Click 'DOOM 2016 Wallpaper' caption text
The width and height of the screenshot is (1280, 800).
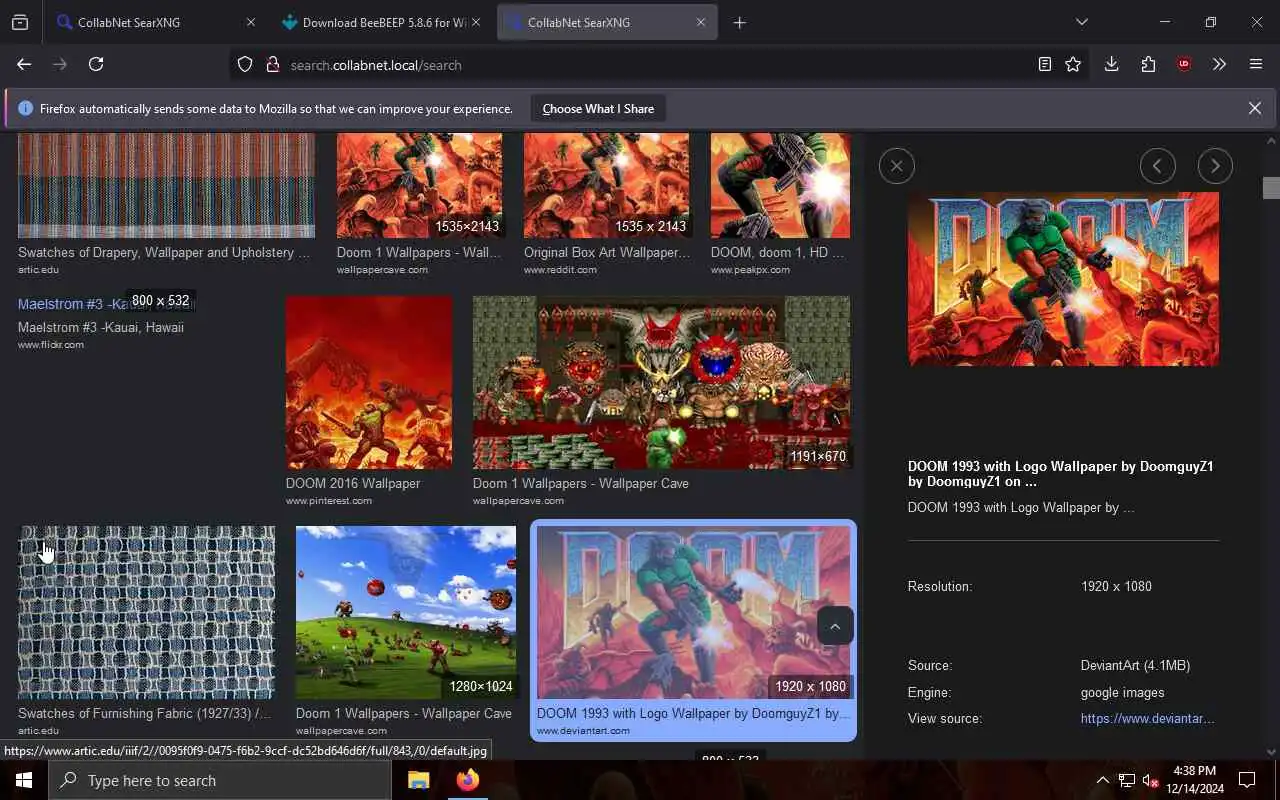click(x=353, y=483)
